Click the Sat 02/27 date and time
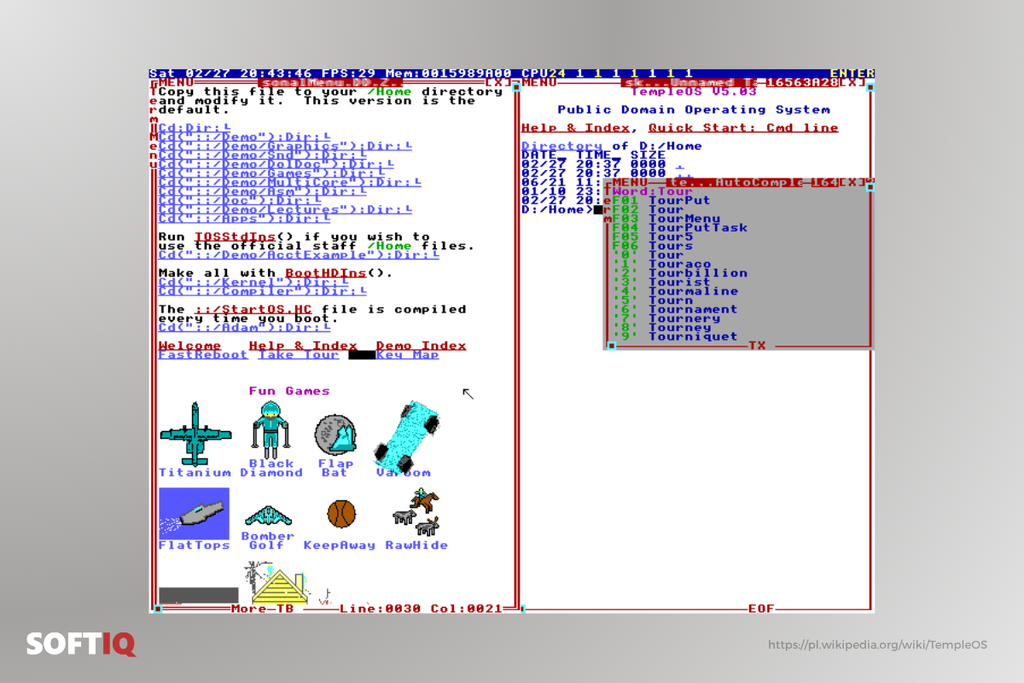1024x683 pixels. (231, 73)
